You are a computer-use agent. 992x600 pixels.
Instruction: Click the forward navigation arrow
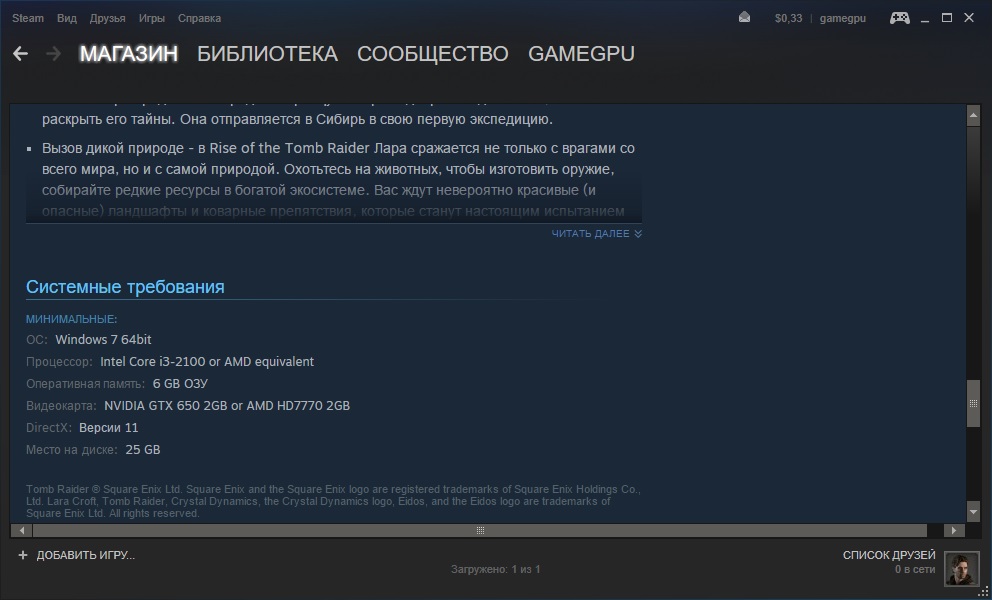(x=54, y=54)
